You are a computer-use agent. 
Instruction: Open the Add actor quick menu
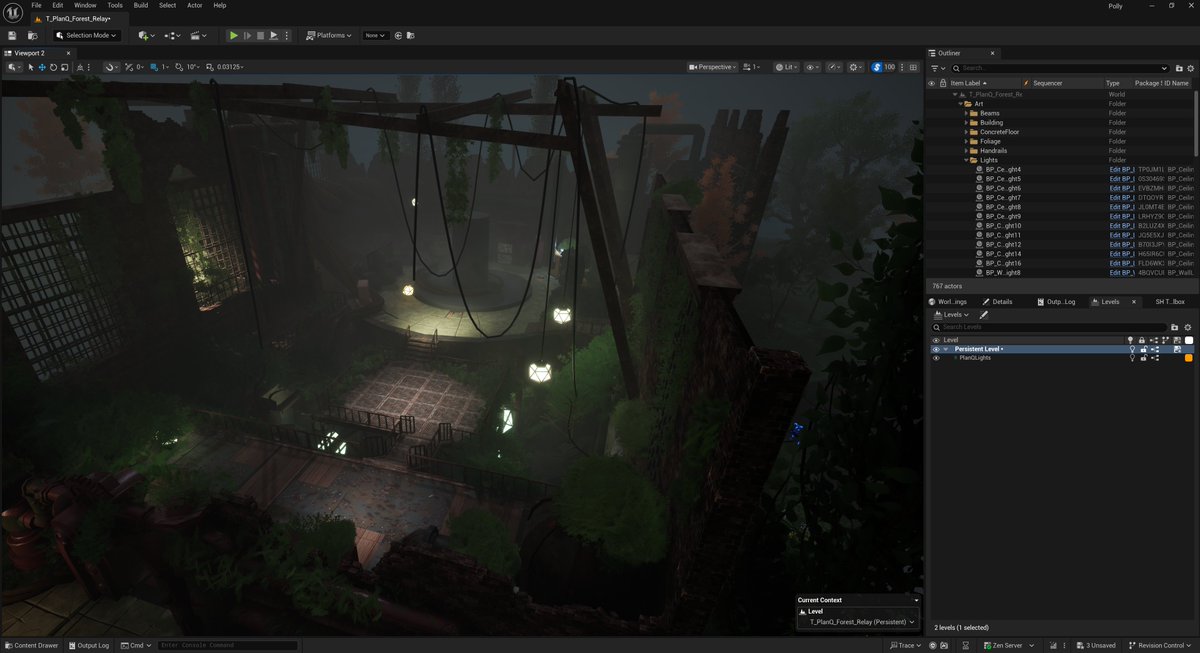(x=146, y=35)
